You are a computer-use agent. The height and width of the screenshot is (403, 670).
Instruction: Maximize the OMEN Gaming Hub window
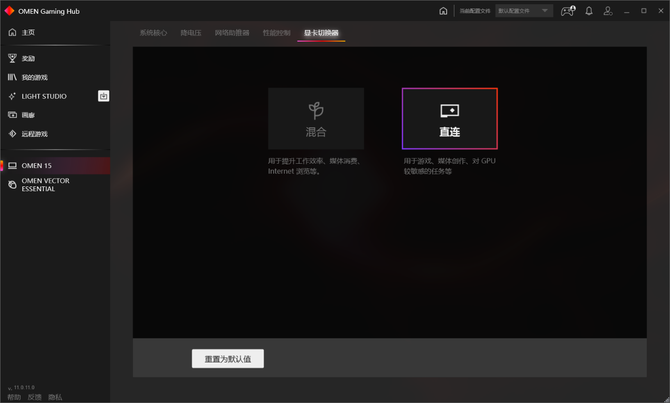pyautogui.click(x=644, y=11)
